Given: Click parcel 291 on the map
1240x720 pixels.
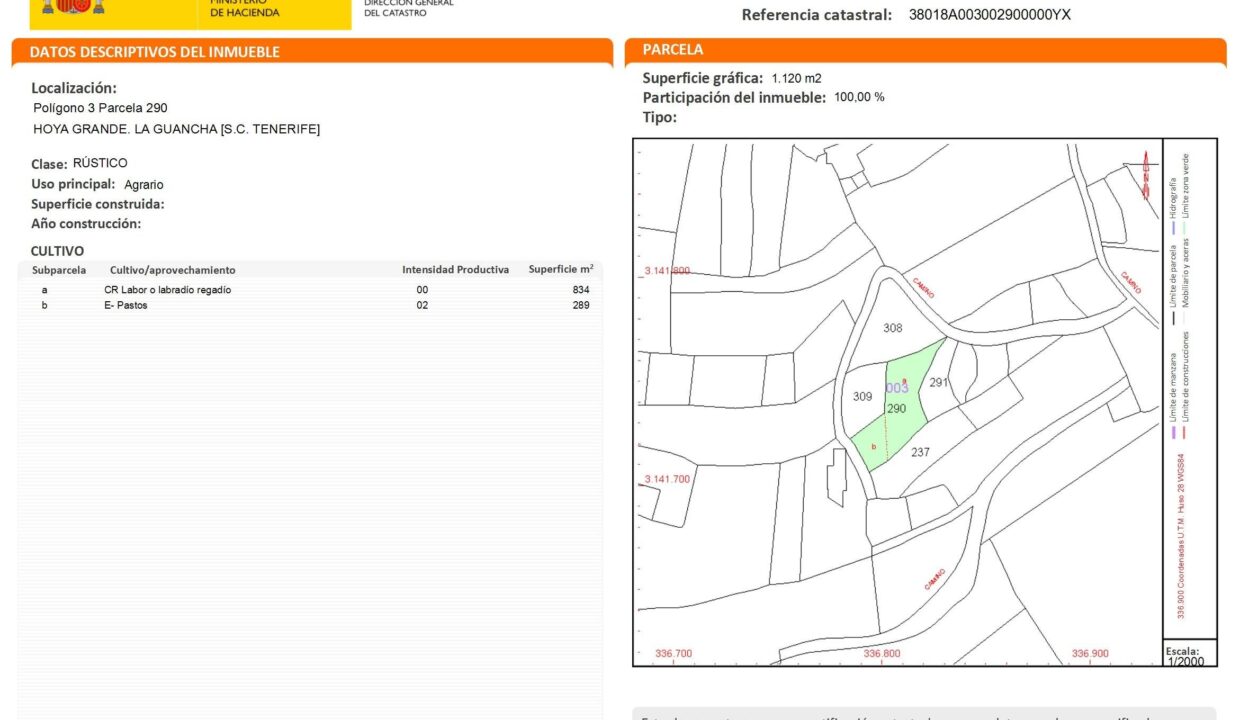Looking at the screenshot, I should pos(938,383).
